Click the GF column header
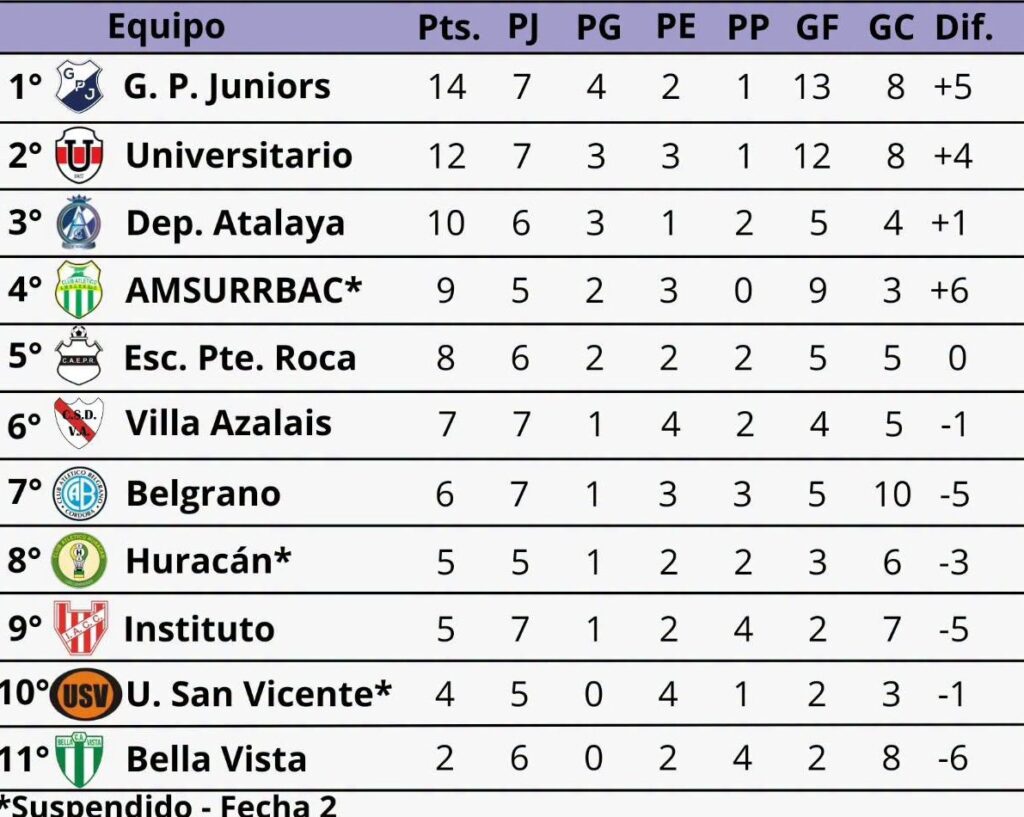The image size is (1024, 817). coord(817,28)
